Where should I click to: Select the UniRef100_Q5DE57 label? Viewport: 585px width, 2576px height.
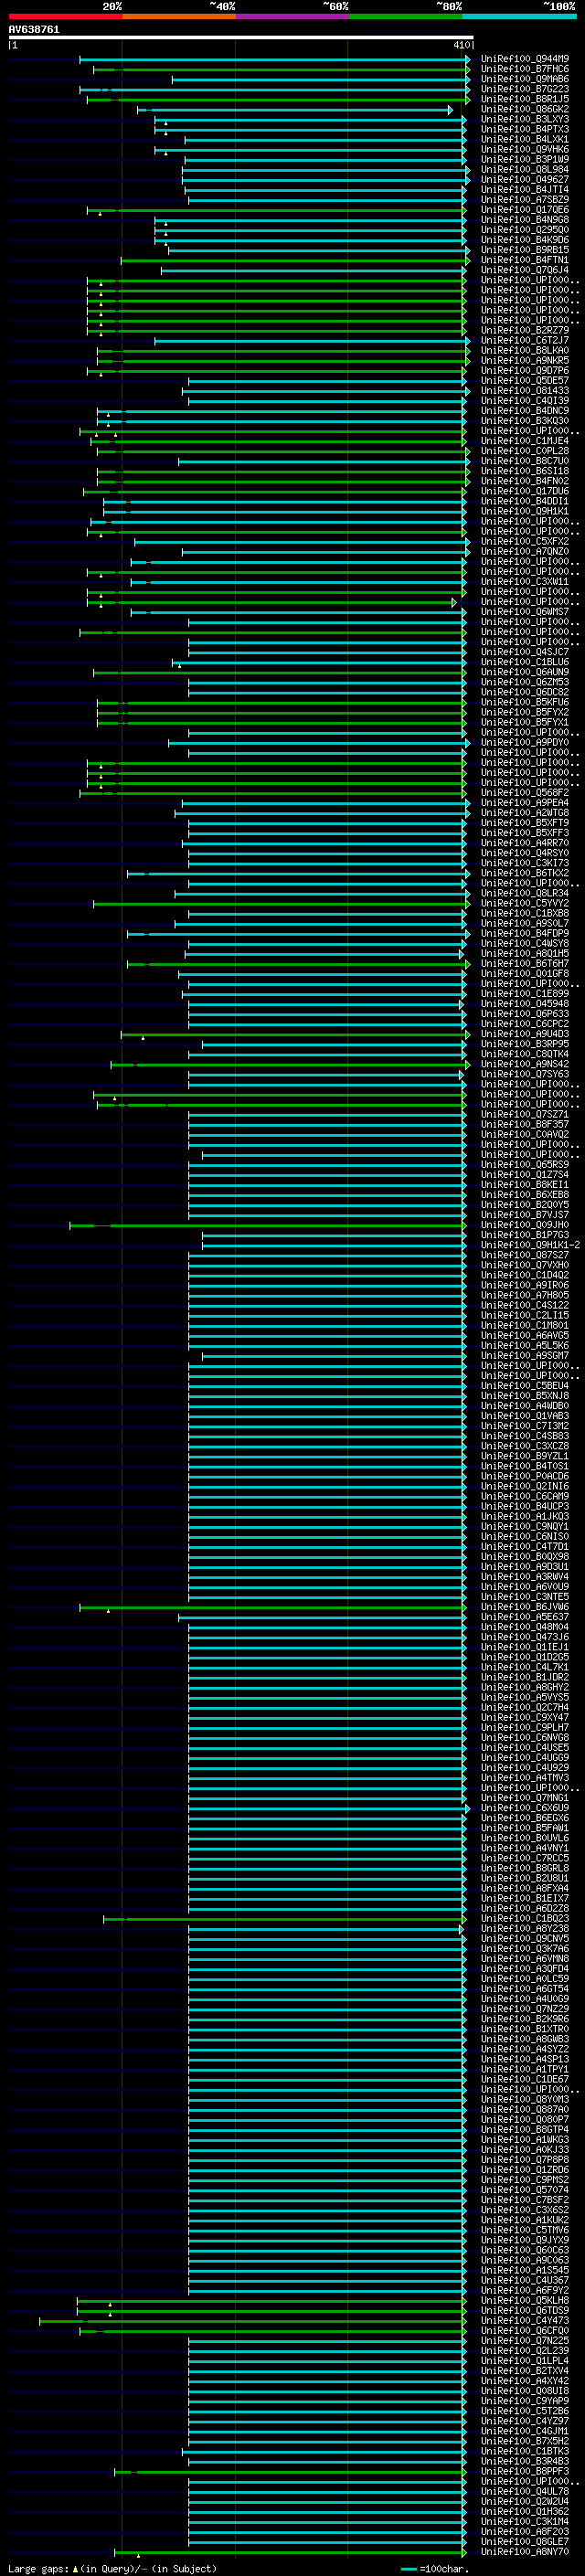tap(525, 381)
